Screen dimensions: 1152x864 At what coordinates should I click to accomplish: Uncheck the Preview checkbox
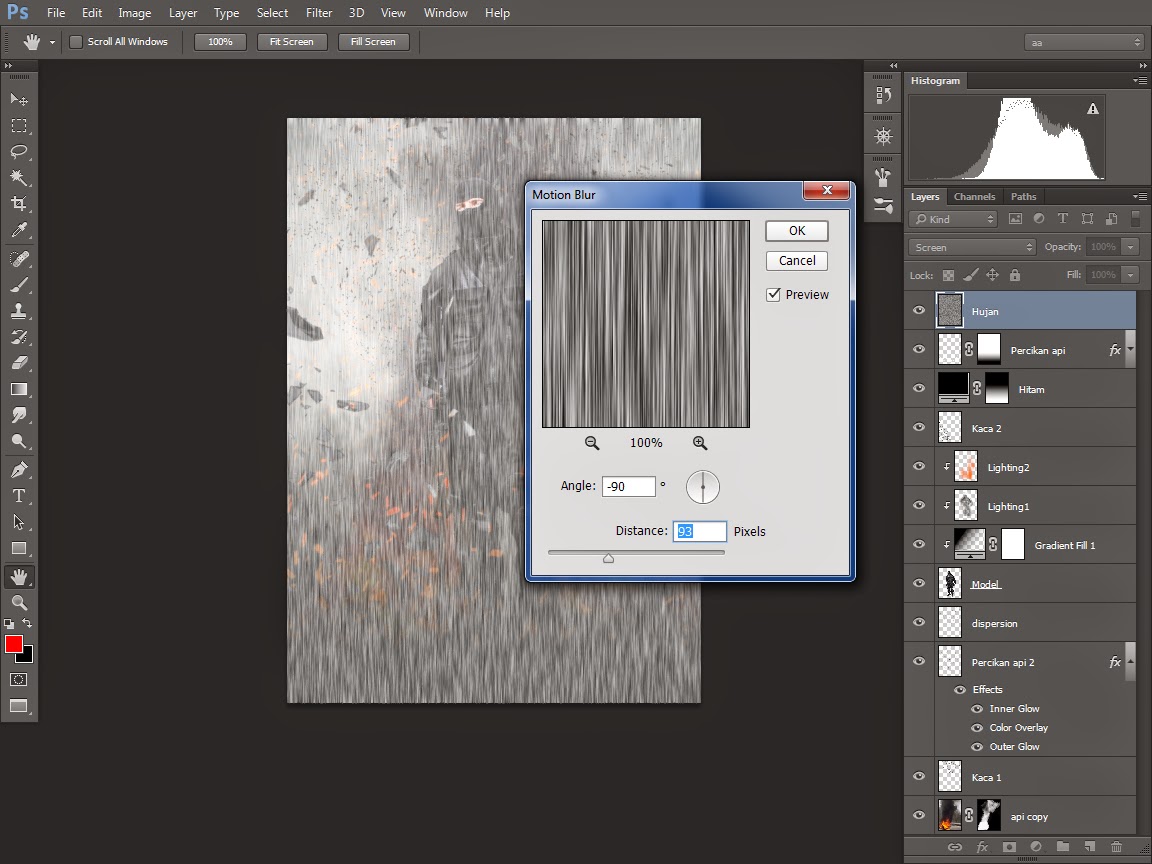[x=773, y=294]
